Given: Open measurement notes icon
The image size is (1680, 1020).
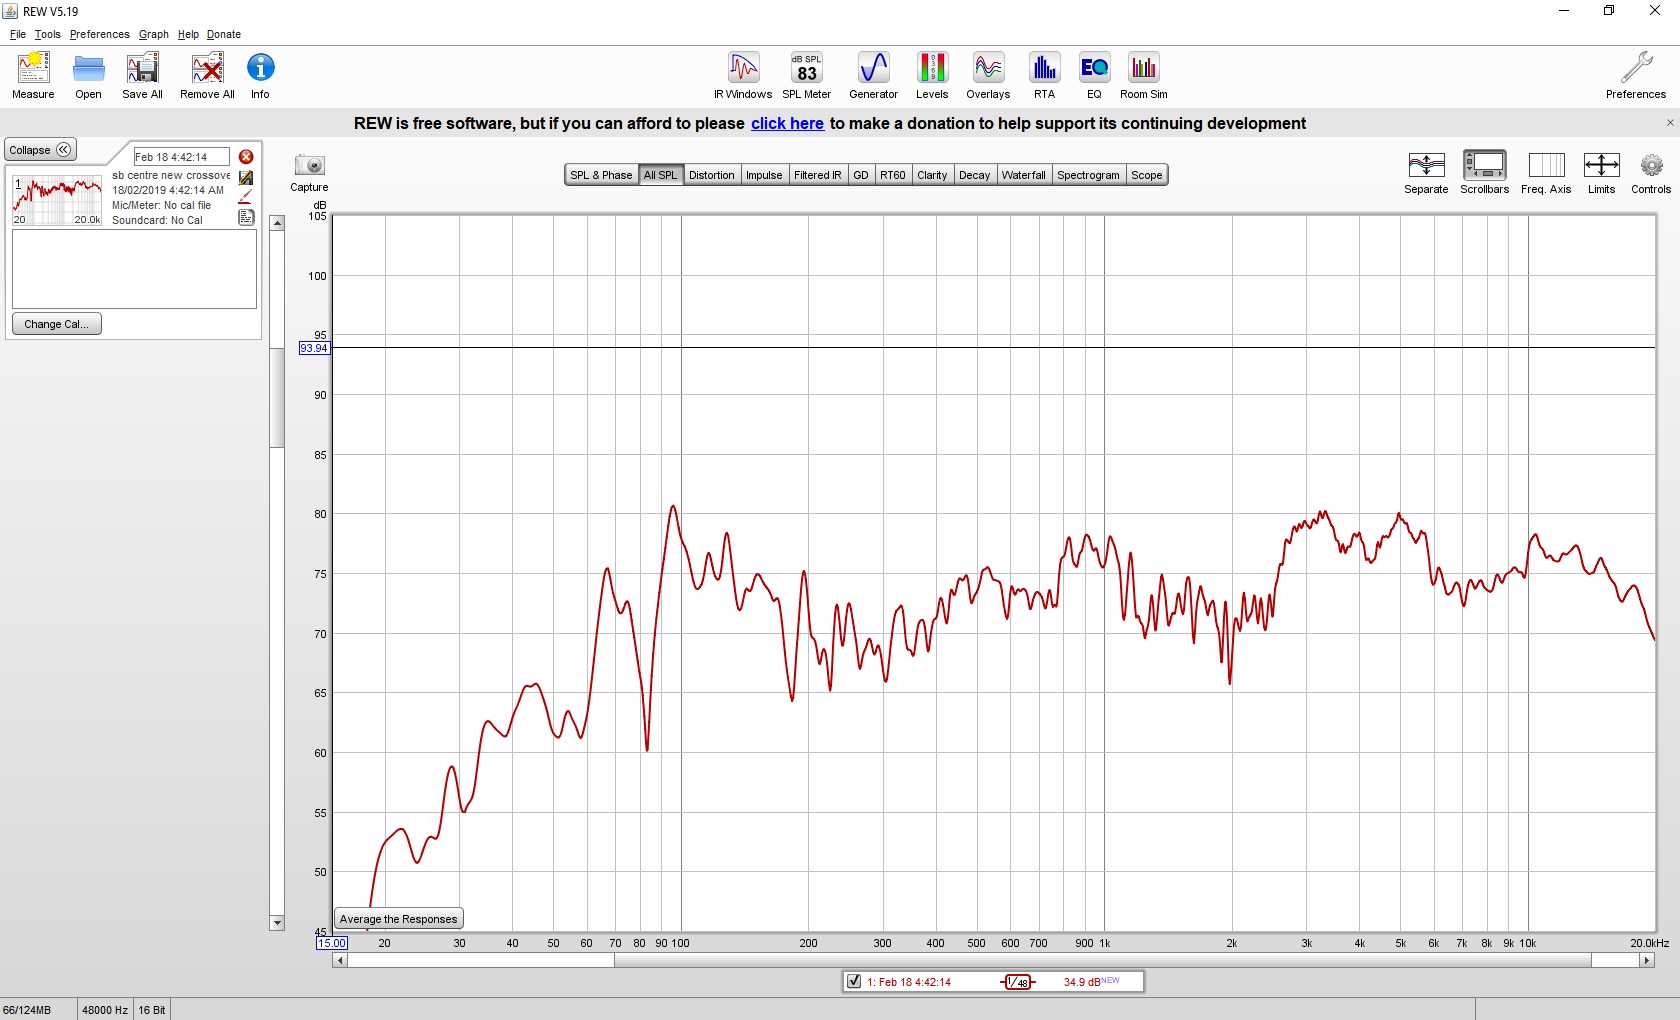Looking at the screenshot, I should 246,217.
